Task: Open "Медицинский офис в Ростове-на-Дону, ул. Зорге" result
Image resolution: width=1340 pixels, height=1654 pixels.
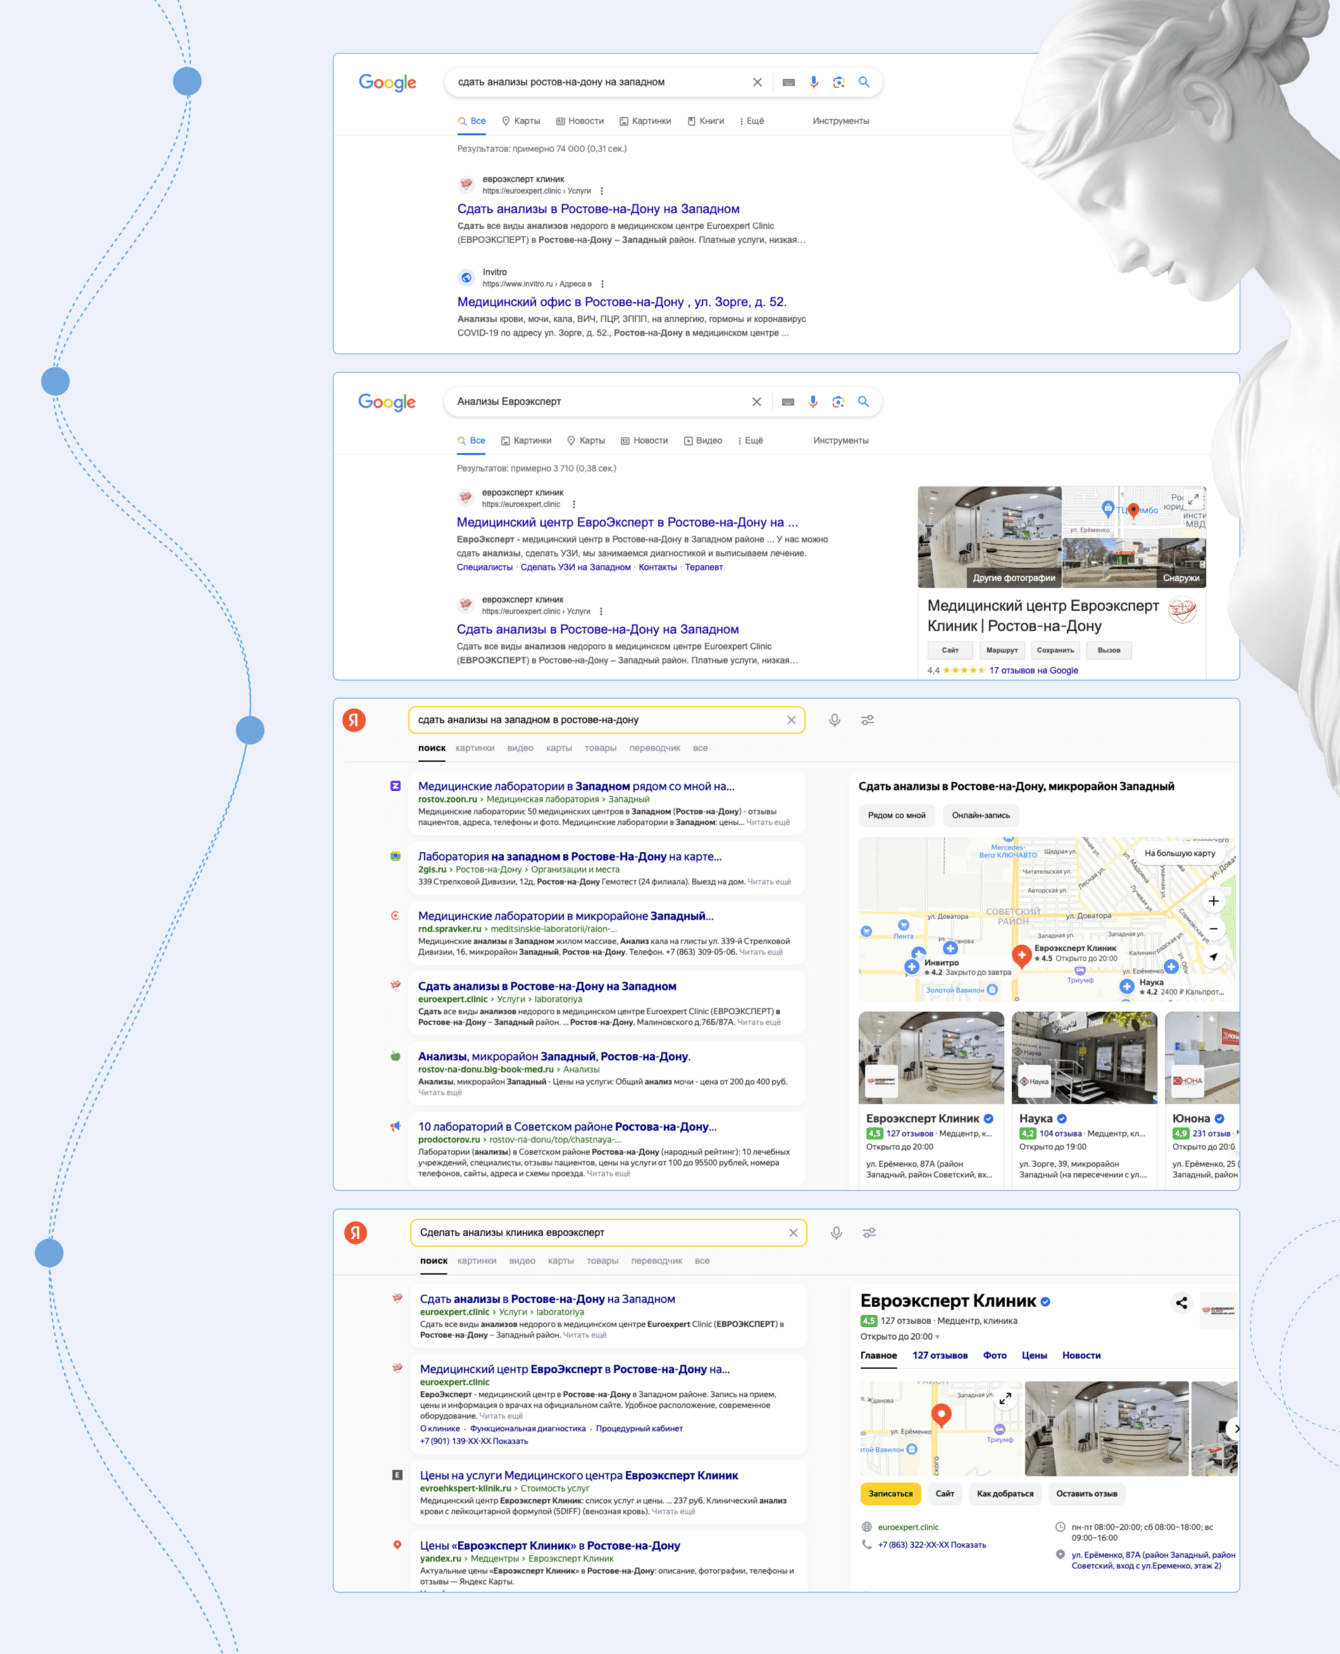Action: (622, 302)
